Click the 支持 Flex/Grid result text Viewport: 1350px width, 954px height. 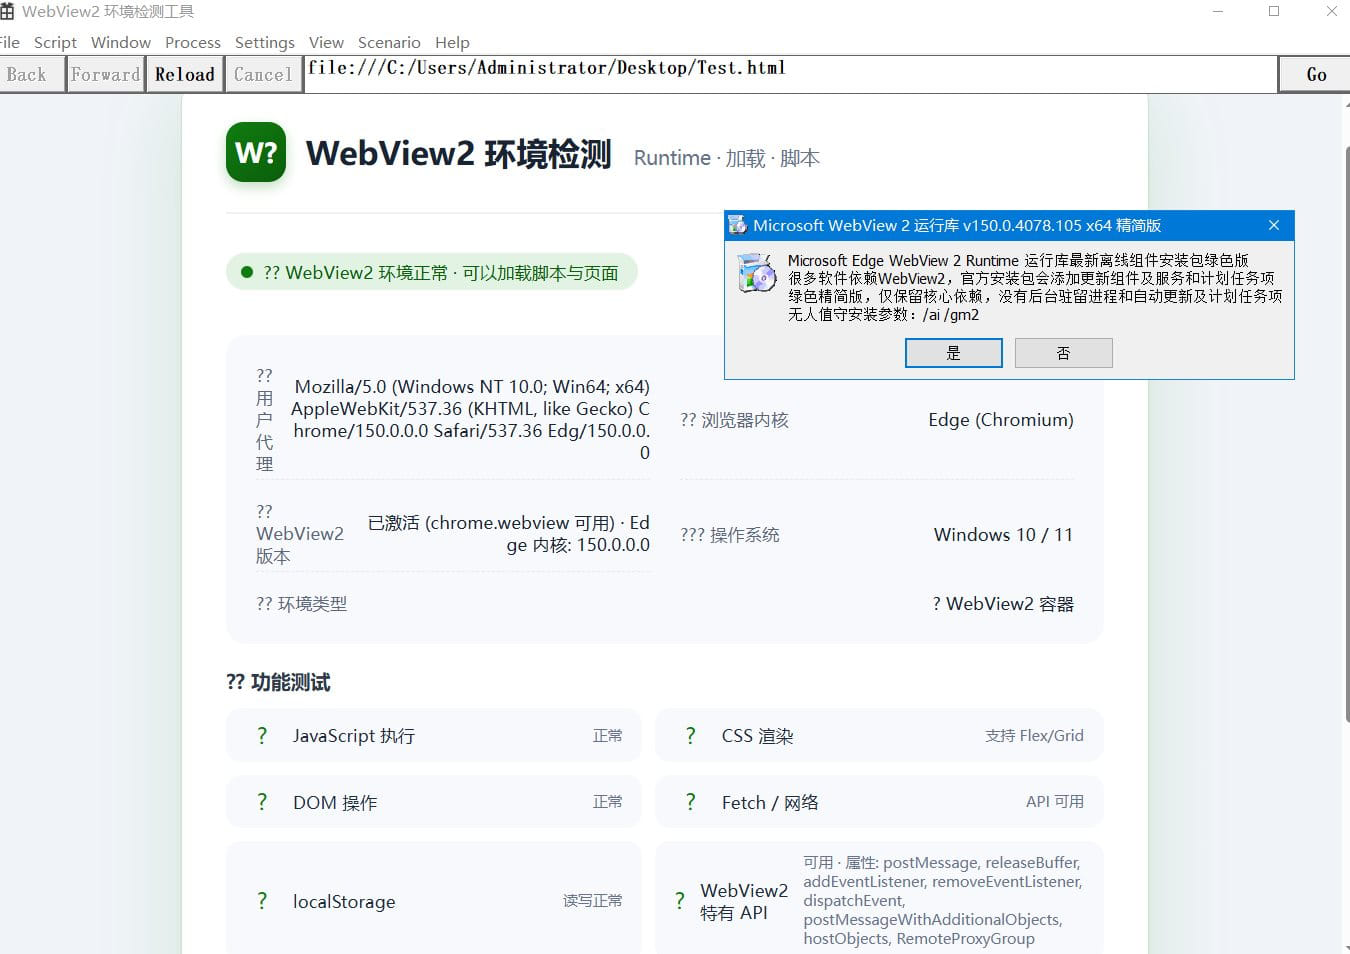click(1034, 736)
